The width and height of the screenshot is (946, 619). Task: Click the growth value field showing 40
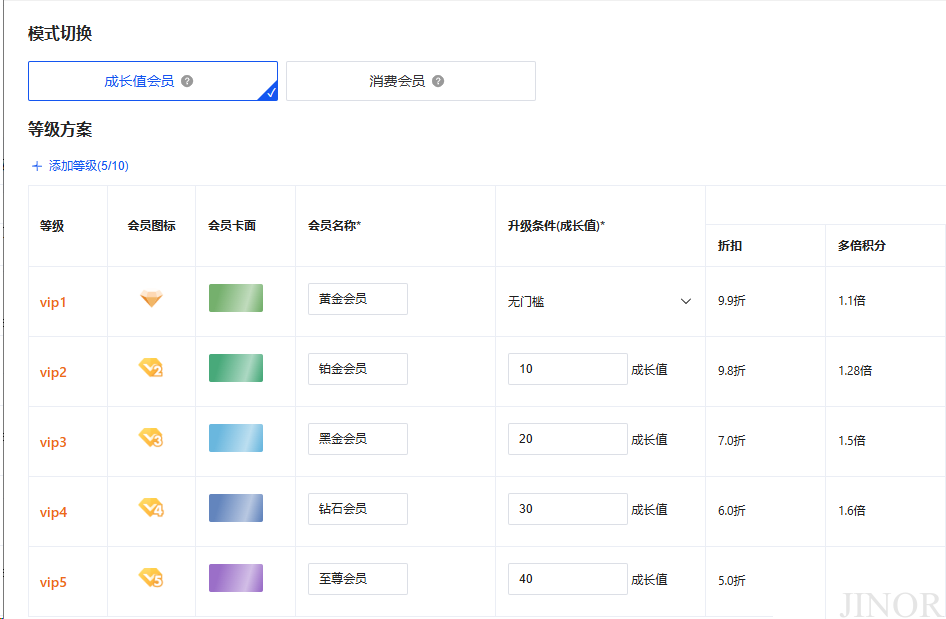point(568,579)
